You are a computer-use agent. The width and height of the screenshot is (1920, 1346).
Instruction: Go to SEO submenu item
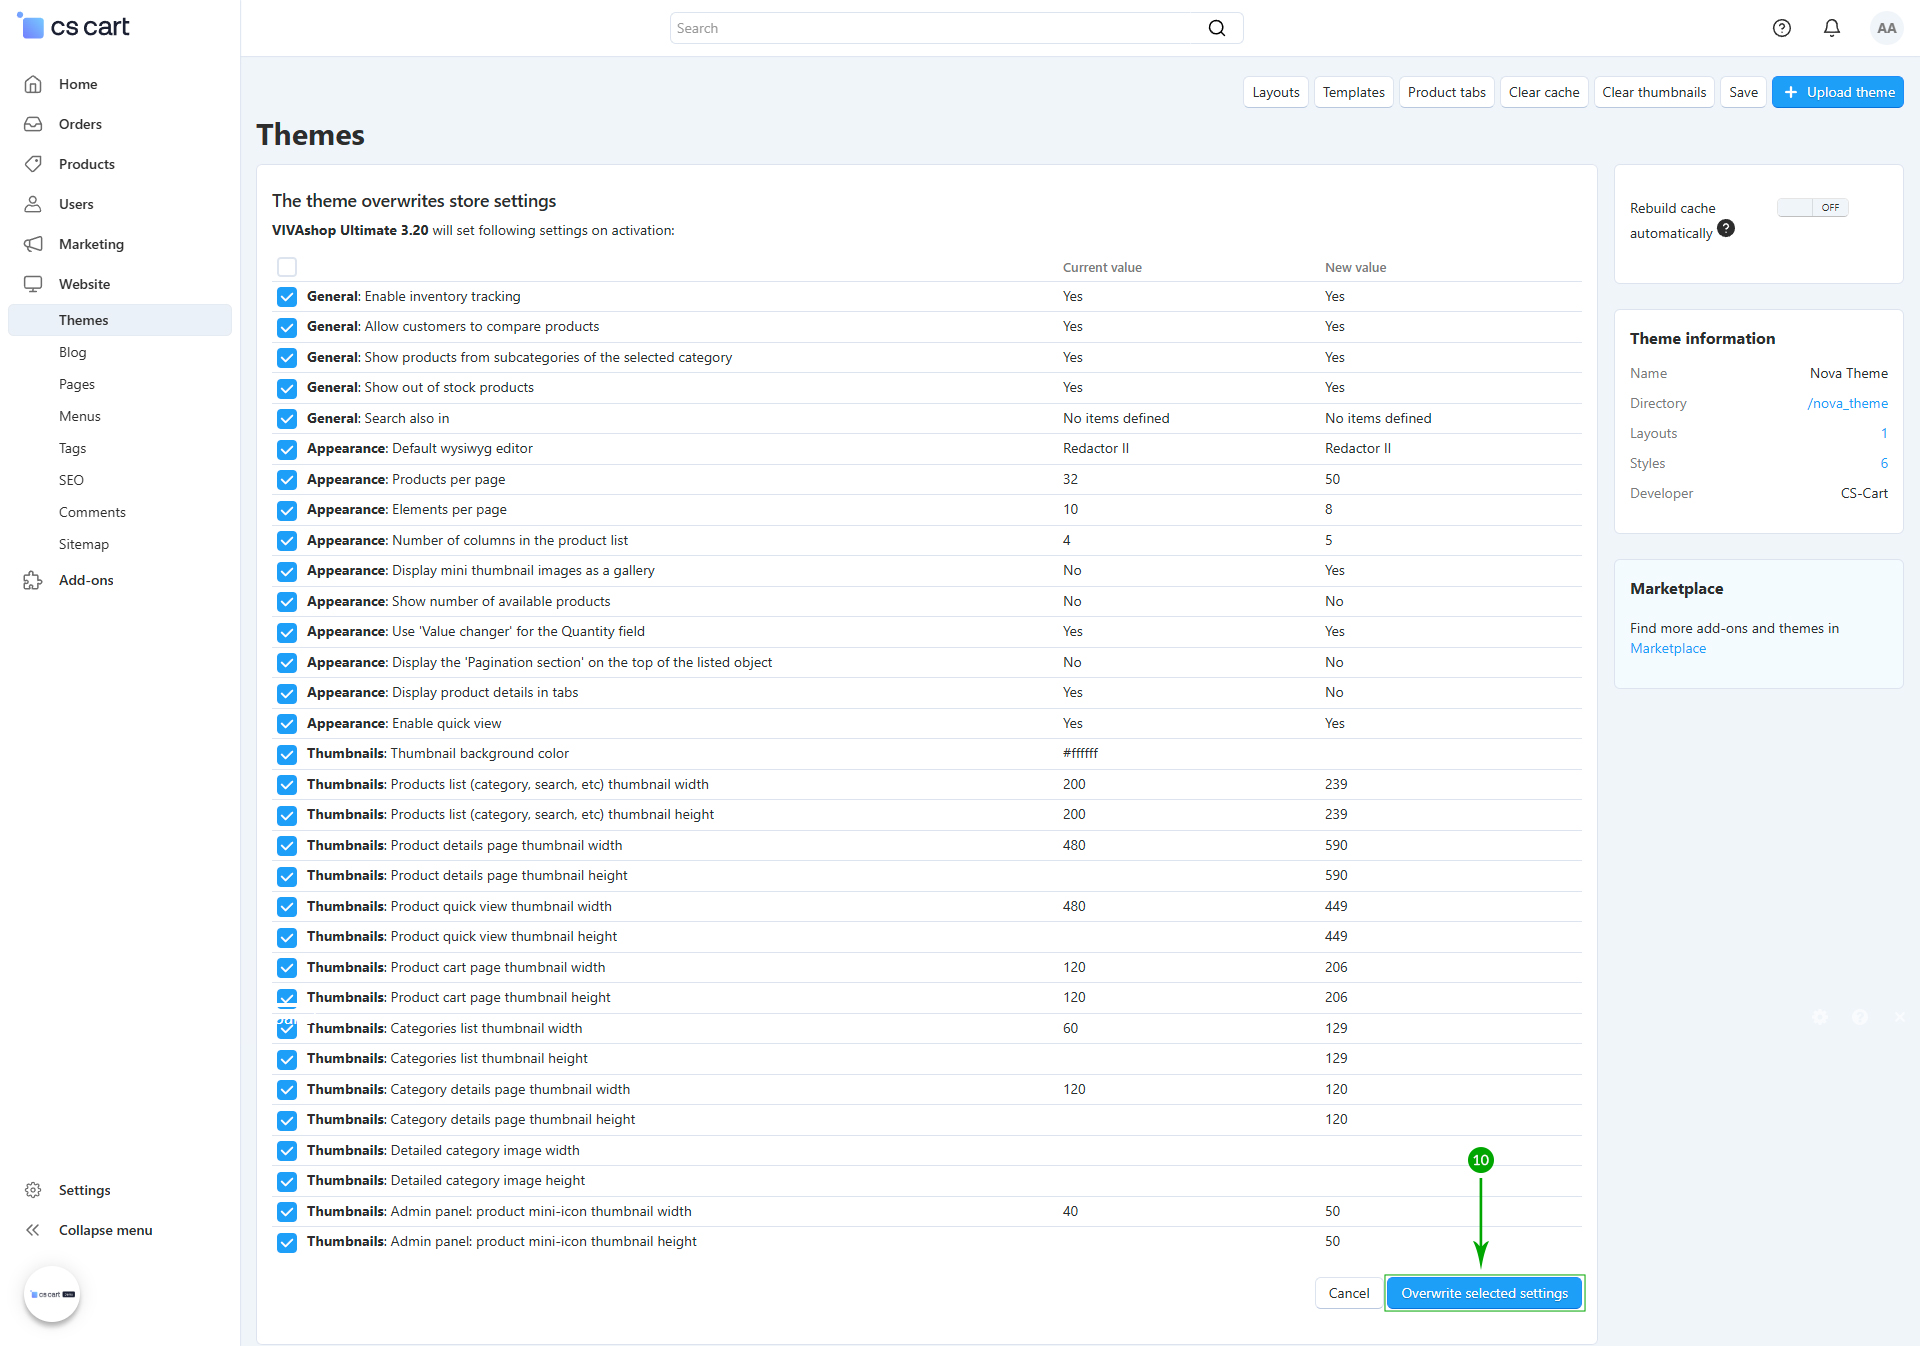(71, 480)
